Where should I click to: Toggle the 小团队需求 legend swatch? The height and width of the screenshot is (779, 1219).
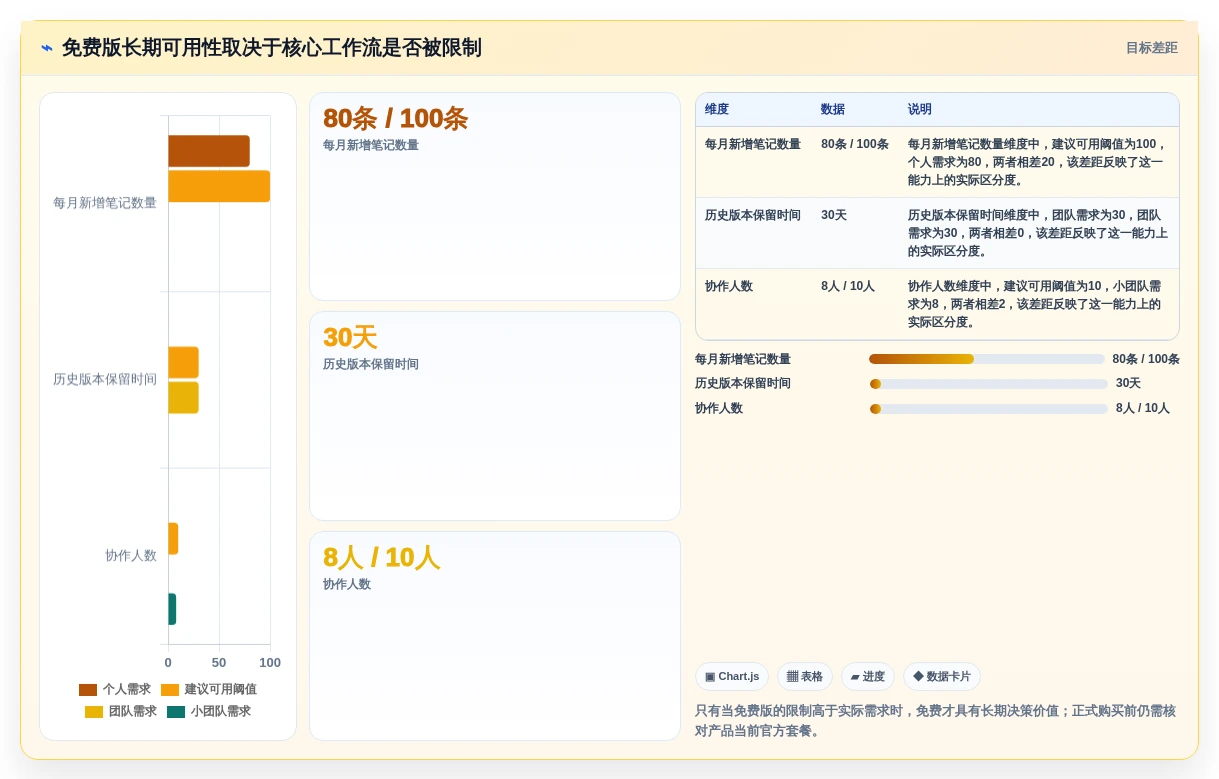tap(176, 712)
